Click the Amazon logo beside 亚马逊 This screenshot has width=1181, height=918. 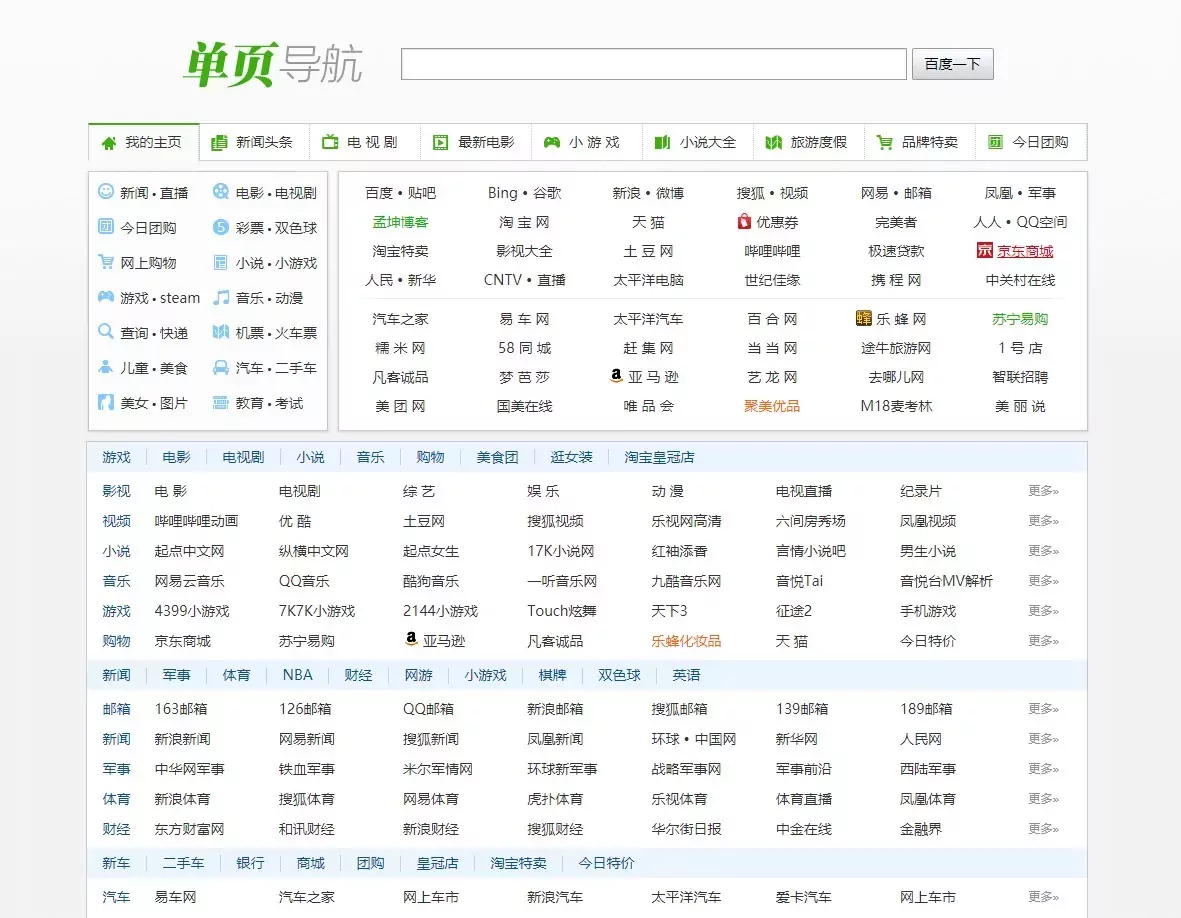click(x=618, y=376)
